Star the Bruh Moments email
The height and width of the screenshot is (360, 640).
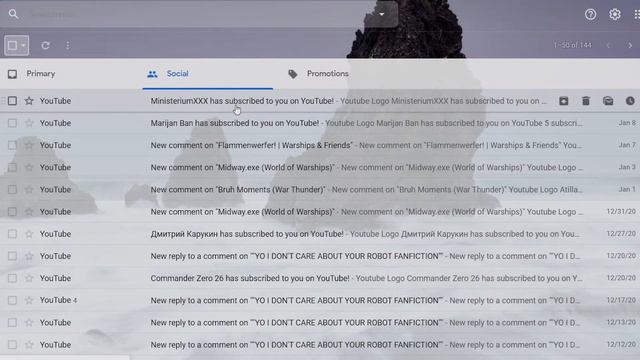[29, 189]
